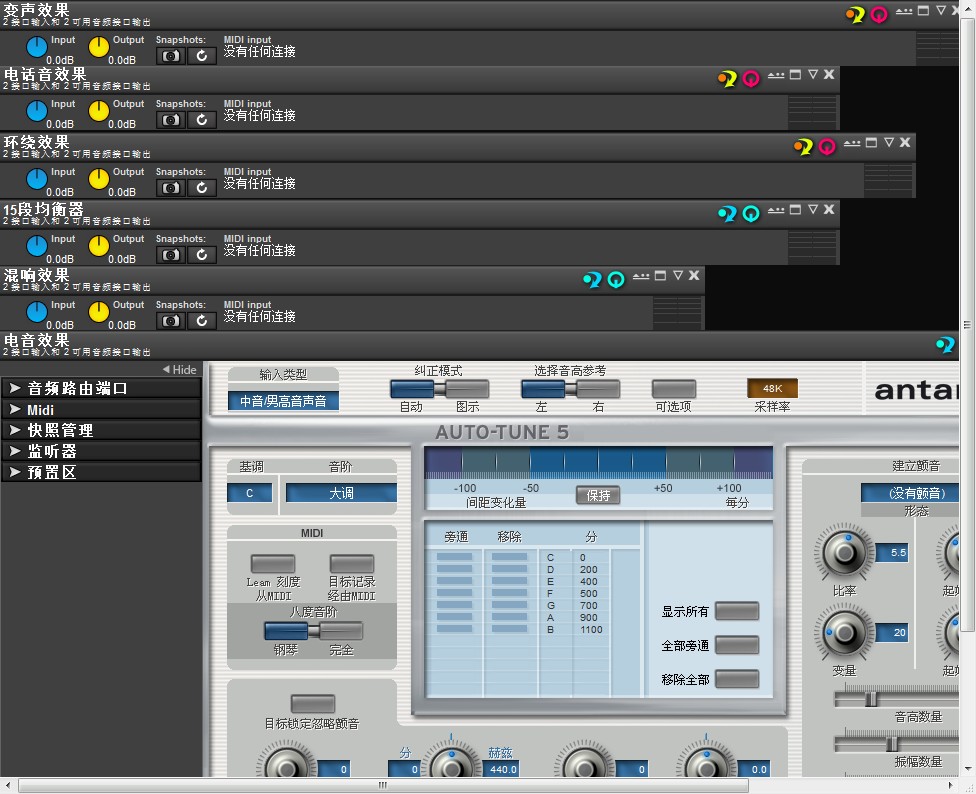976x794 pixels.
Task: Click 音高数量 slider handle
Action: click(871, 698)
